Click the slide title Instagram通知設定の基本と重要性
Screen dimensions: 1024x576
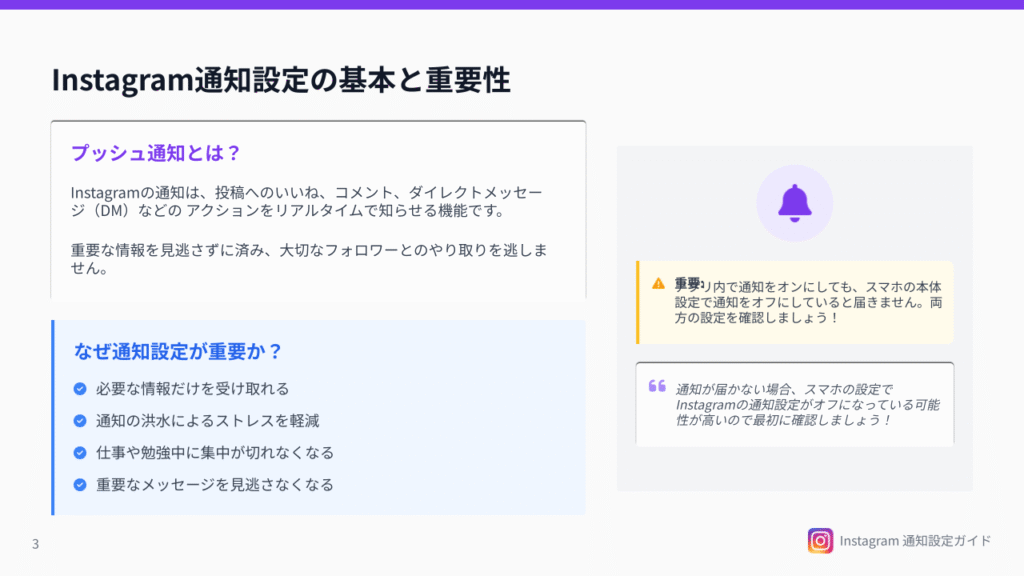[x=281, y=80]
